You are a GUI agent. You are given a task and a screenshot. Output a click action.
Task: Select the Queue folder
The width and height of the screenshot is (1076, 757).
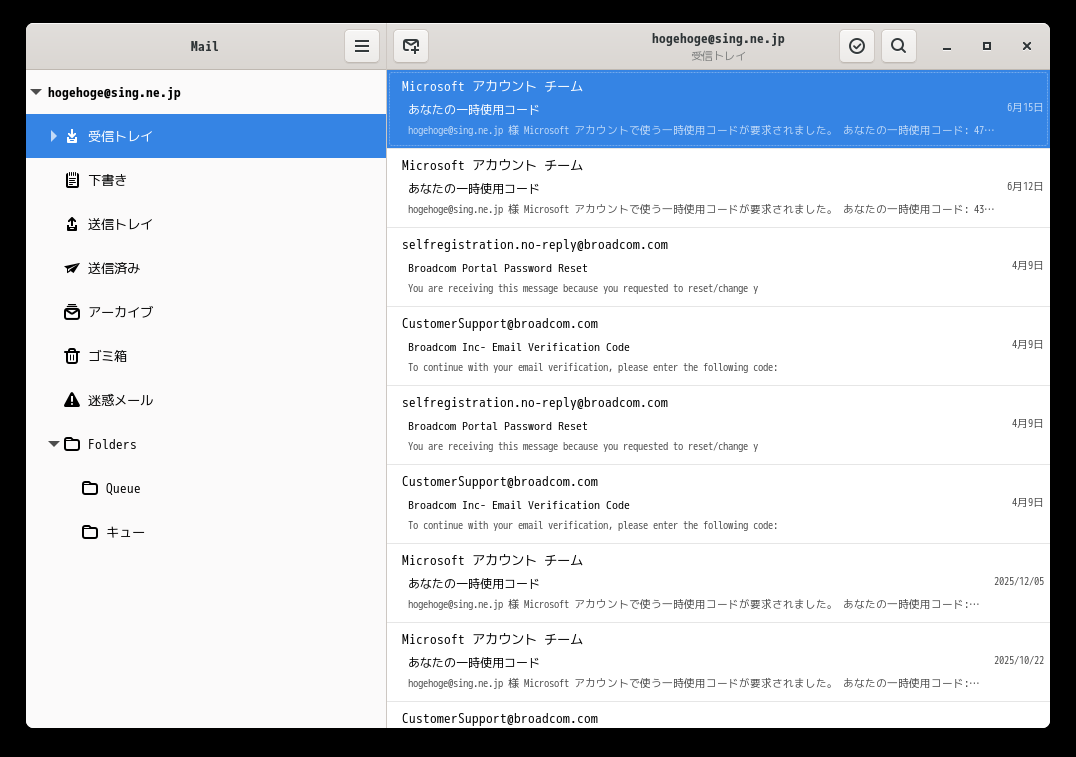click(206, 488)
